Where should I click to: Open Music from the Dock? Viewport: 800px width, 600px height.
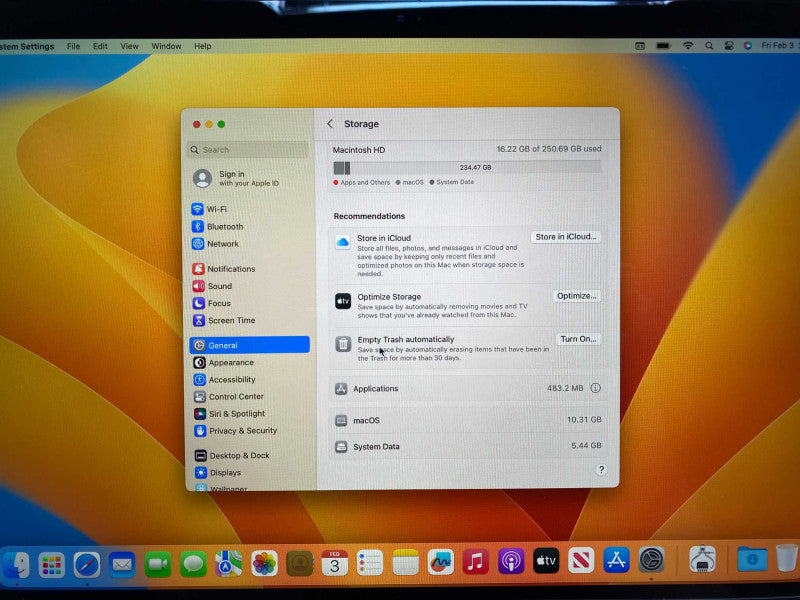coord(476,562)
